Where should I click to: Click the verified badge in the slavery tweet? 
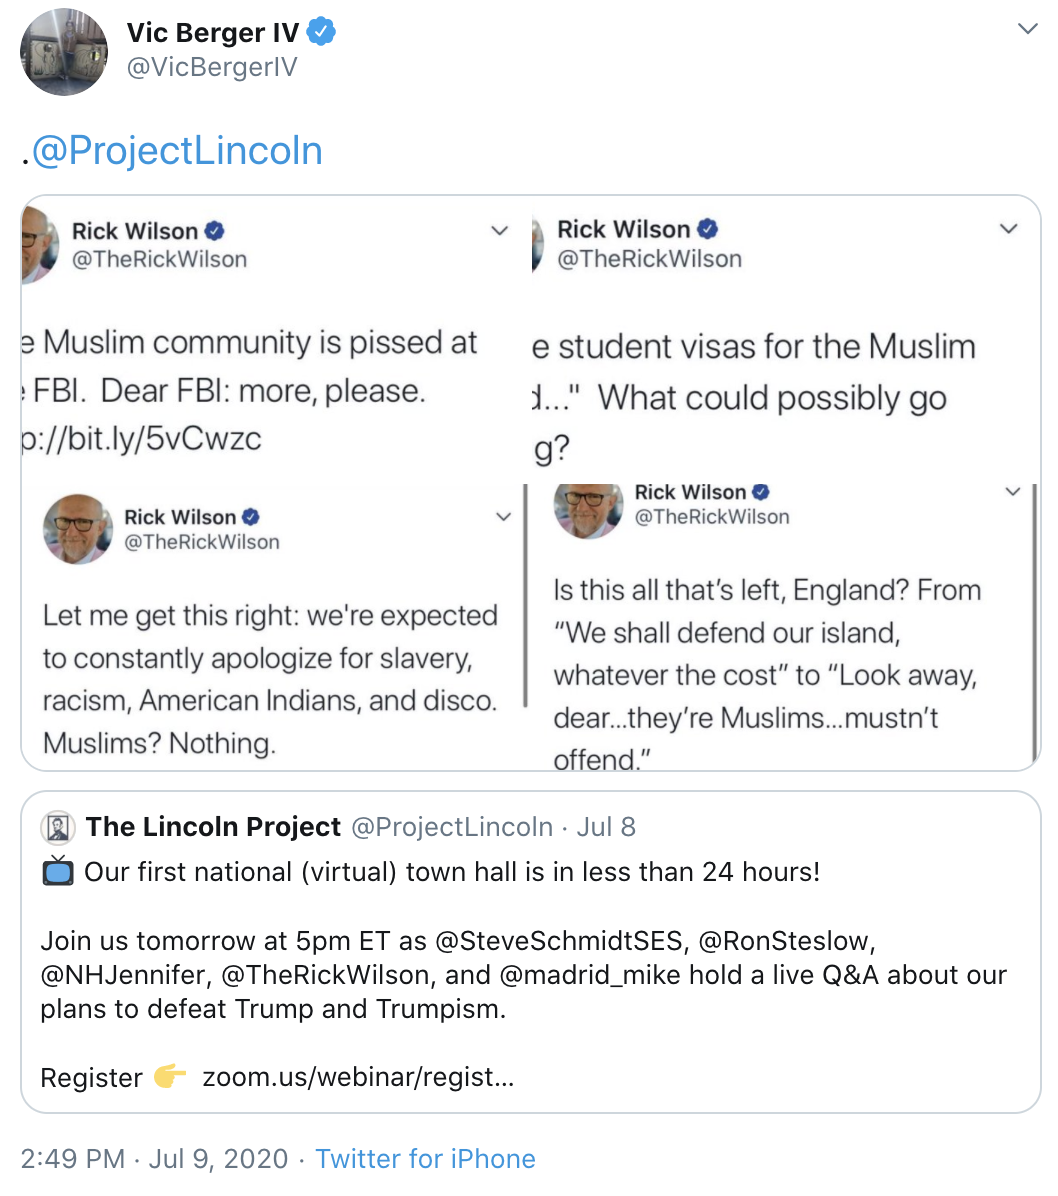pos(250,517)
